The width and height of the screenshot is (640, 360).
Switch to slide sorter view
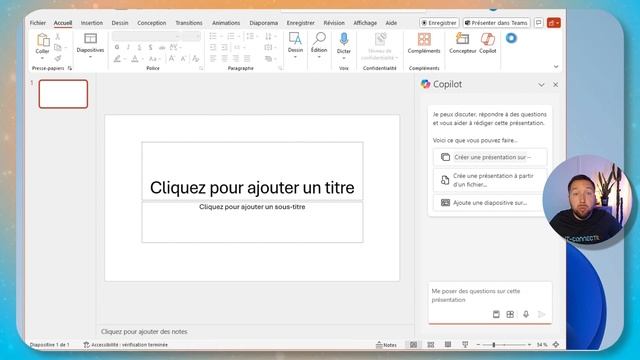tap(431, 344)
